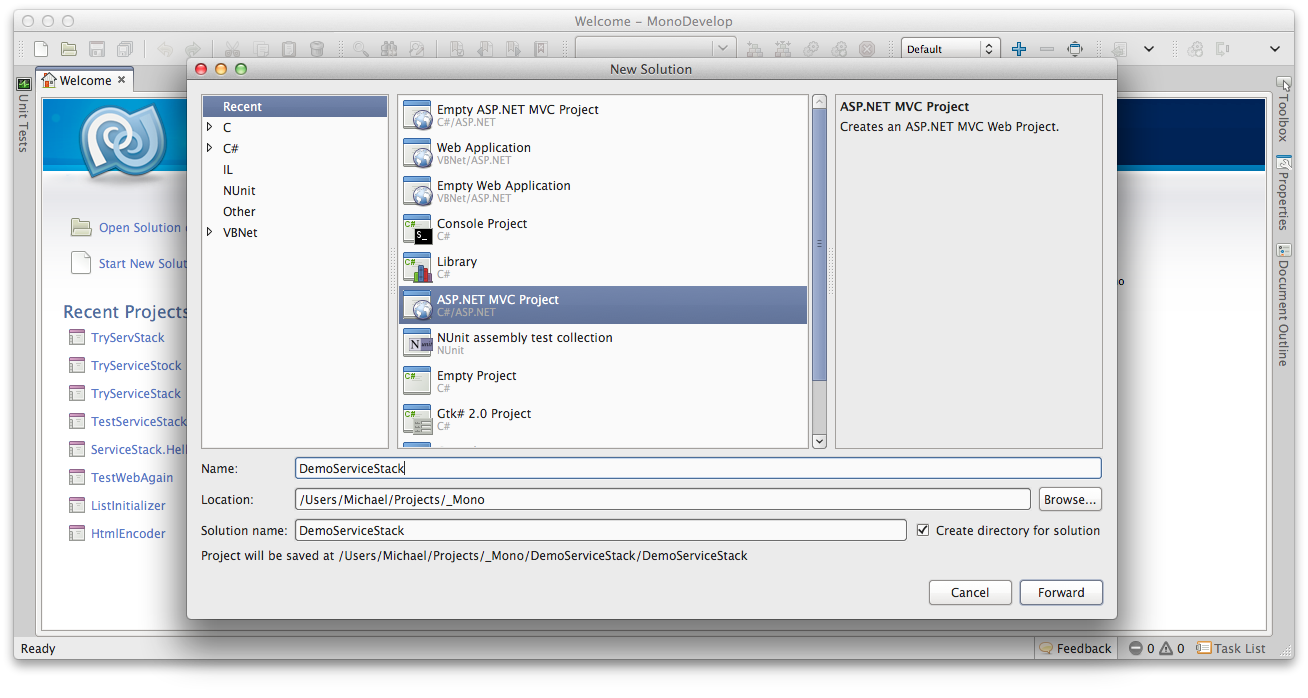
Task: Click the Debug gear toolbar icon
Action: pyautogui.click(x=839, y=49)
